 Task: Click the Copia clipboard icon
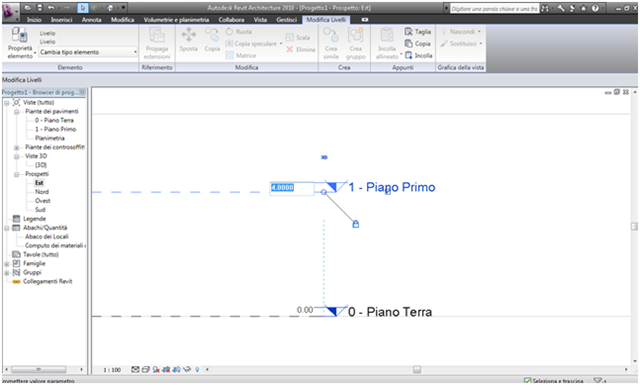coord(409,43)
